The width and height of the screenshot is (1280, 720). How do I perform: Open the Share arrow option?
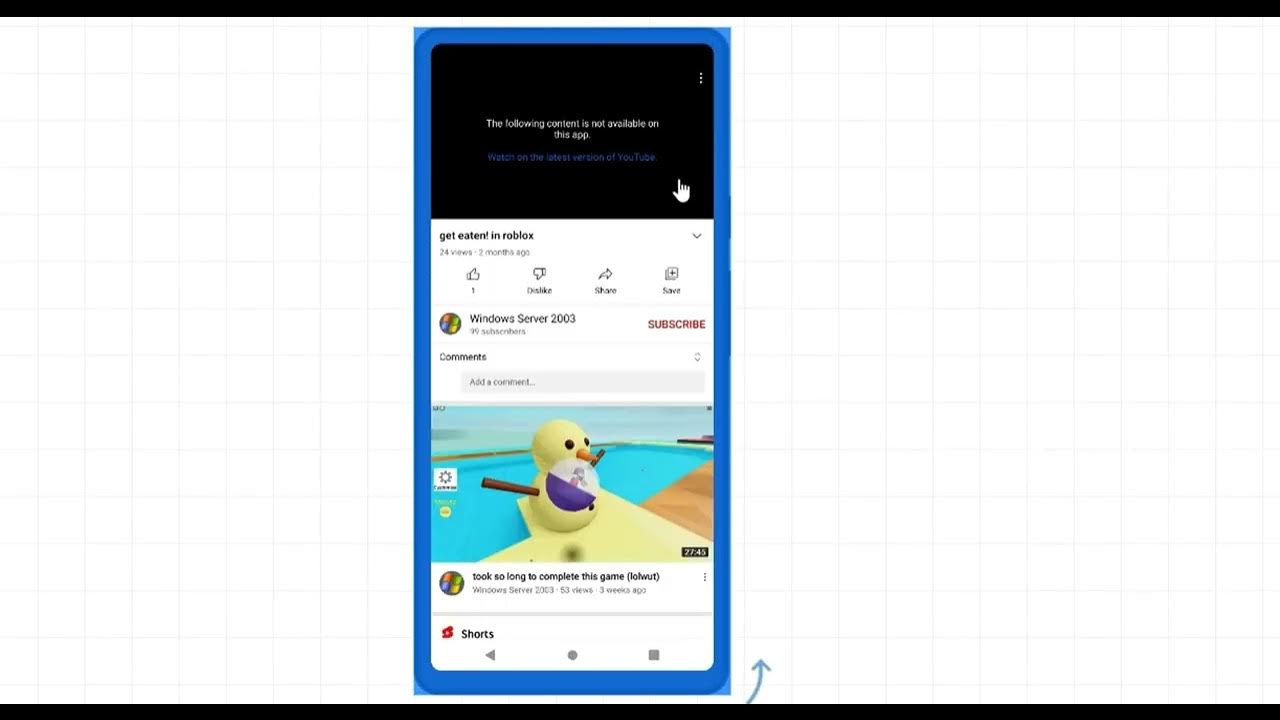point(605,274)
